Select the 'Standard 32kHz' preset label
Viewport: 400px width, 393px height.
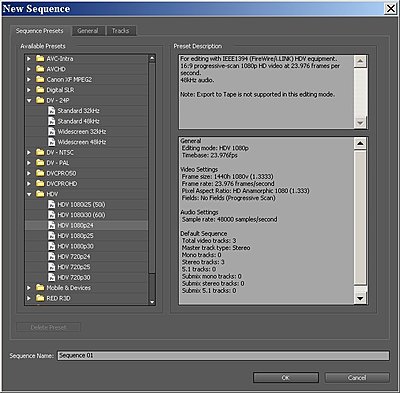click(79, 111)
